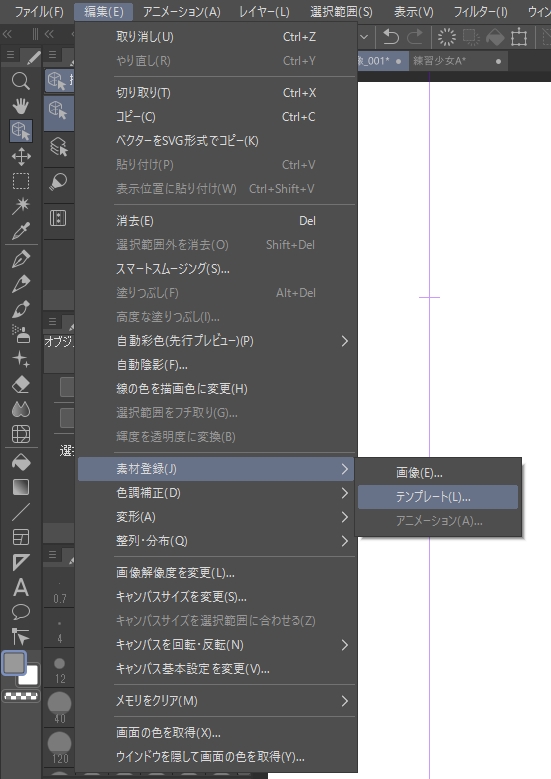This screenshot has height=779, width=551.
Task: Click ベクターをSVG形式でコピー(K) entry
Action: (x=216, y=141)
